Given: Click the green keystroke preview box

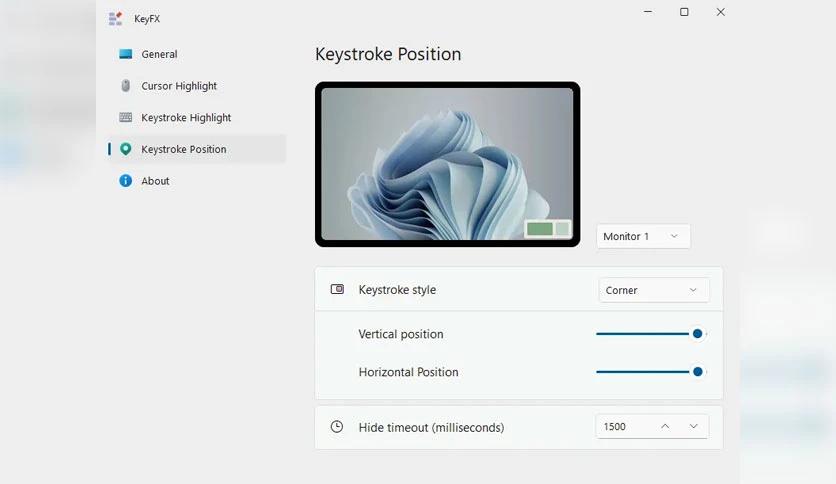Looking at the screenshot, I should point(540,229).
